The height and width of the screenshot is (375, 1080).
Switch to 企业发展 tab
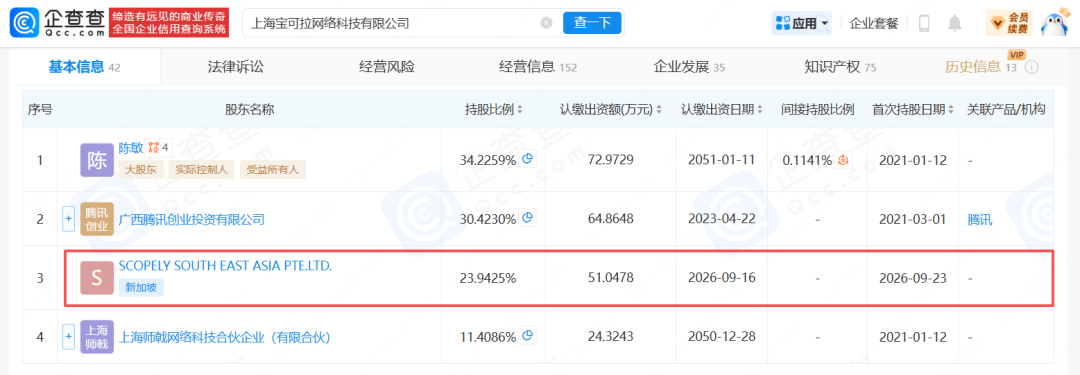click(689, 67)
